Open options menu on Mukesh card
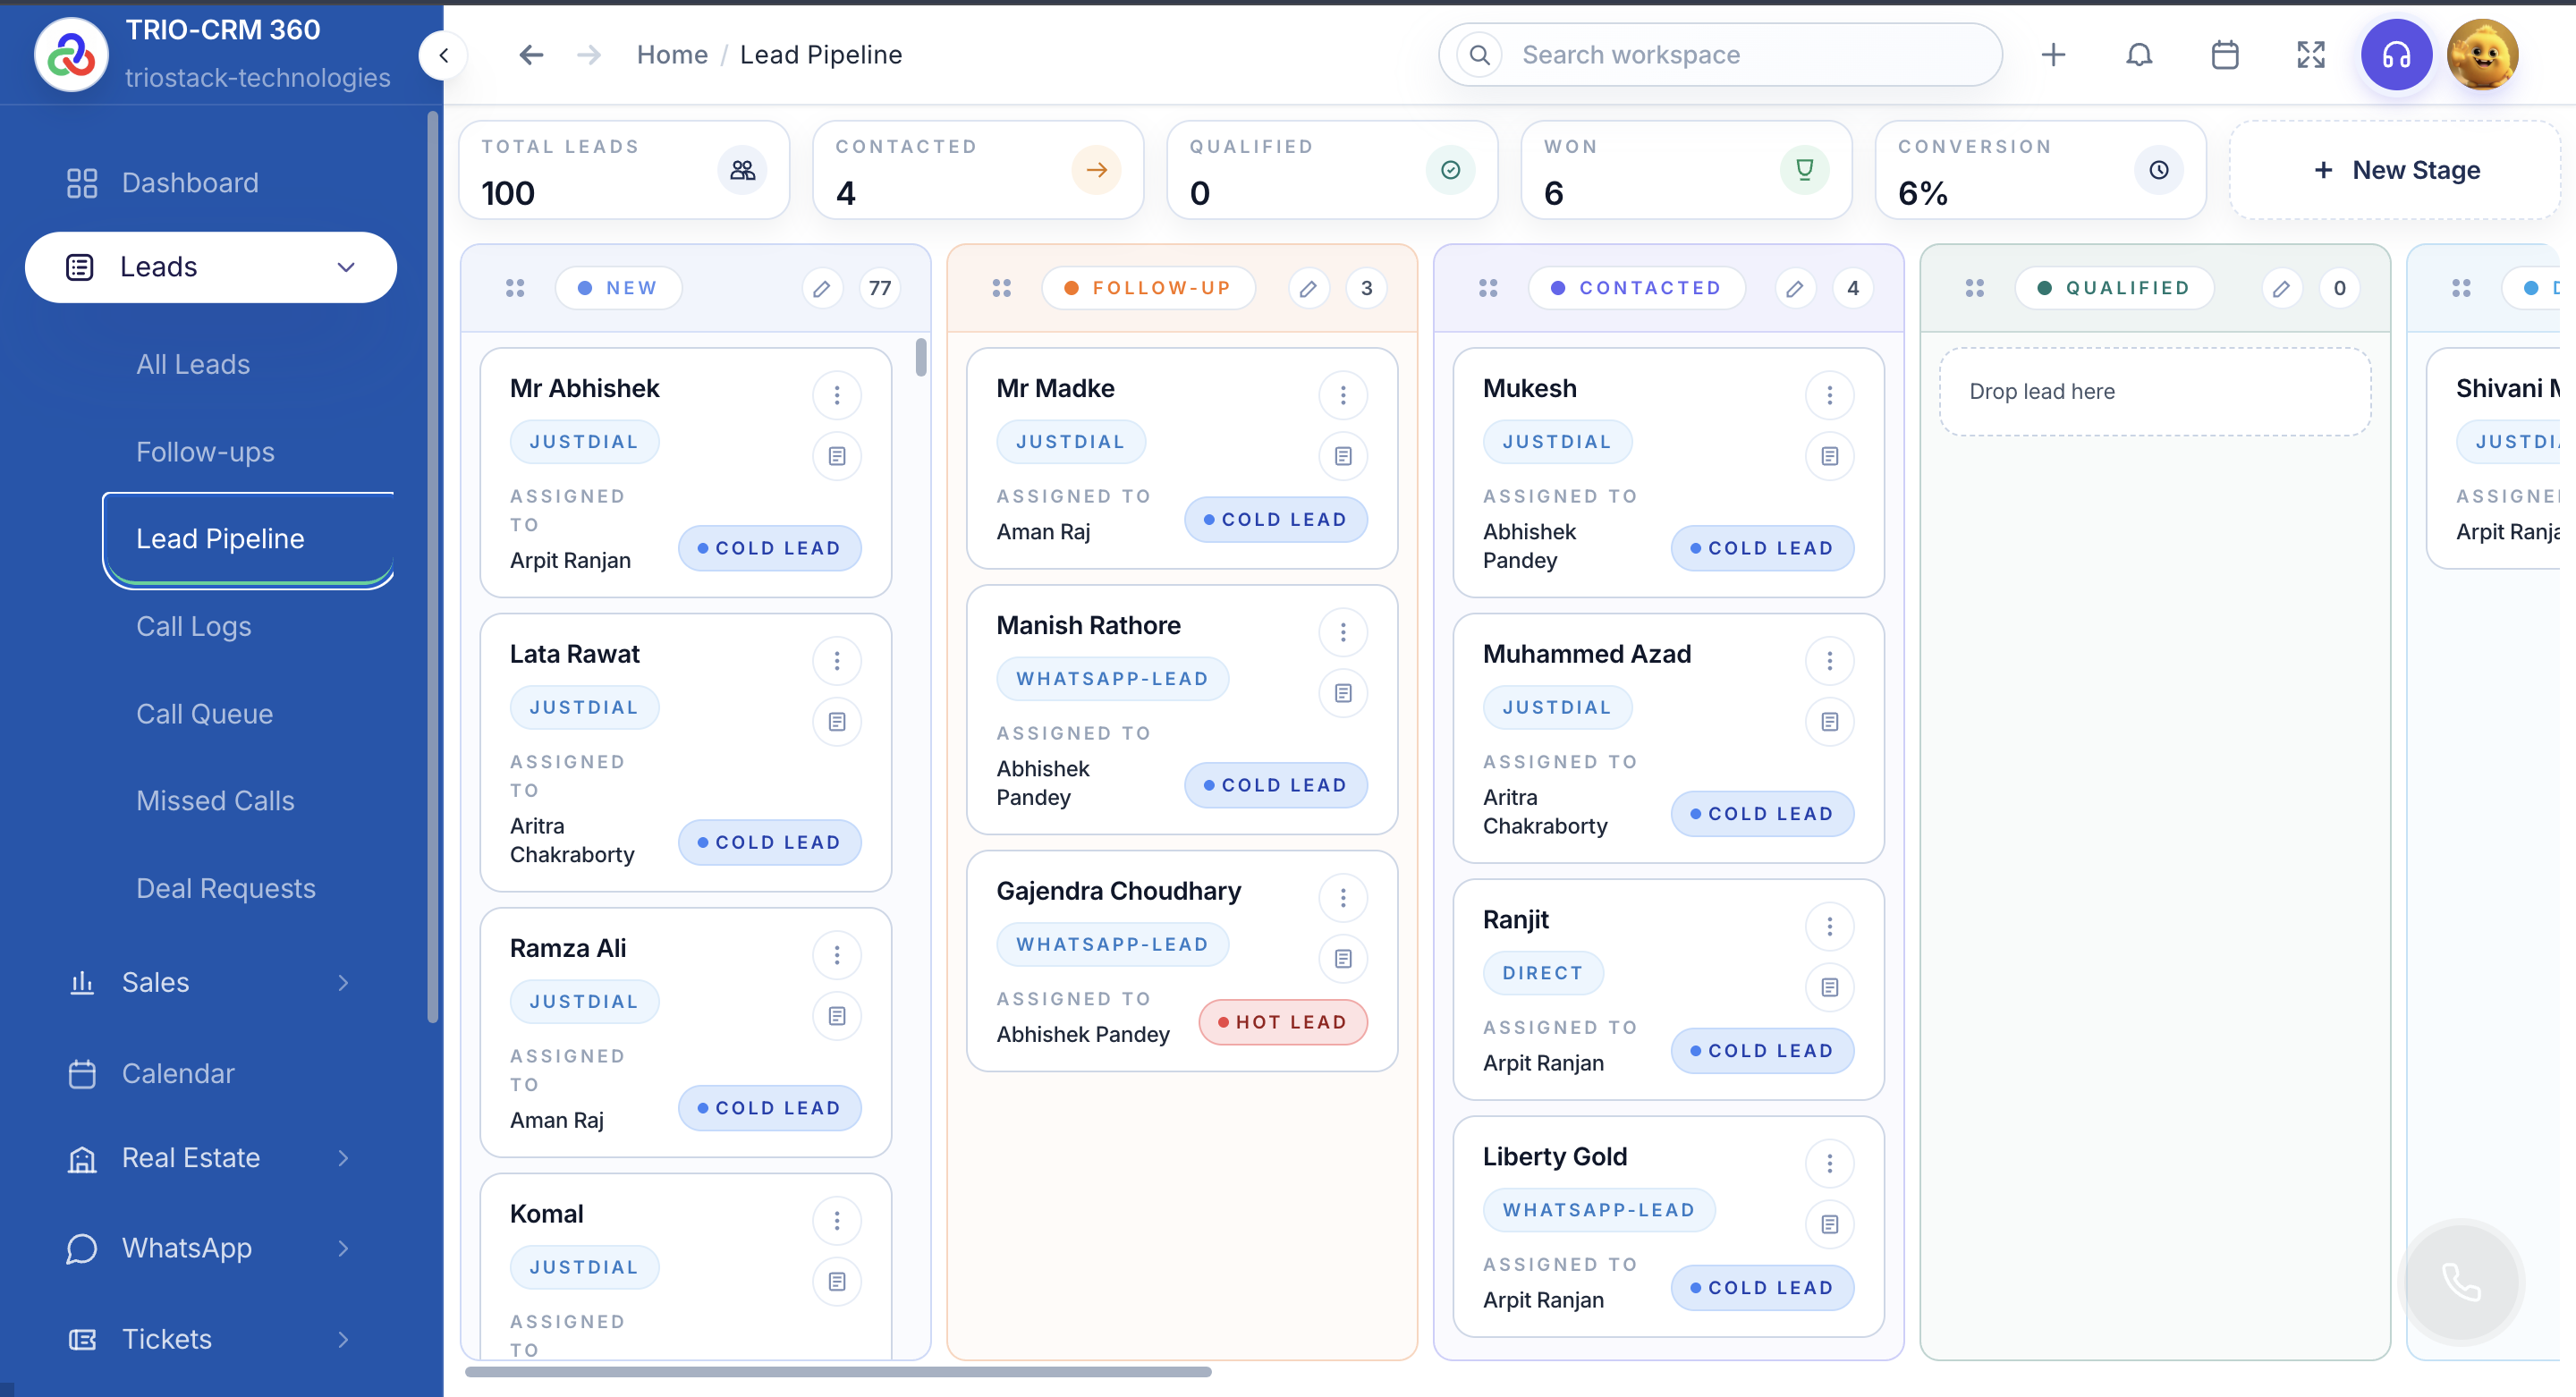This screenshot has width=2576, height=1397. pyautogui.click(x=1830, y=395)
